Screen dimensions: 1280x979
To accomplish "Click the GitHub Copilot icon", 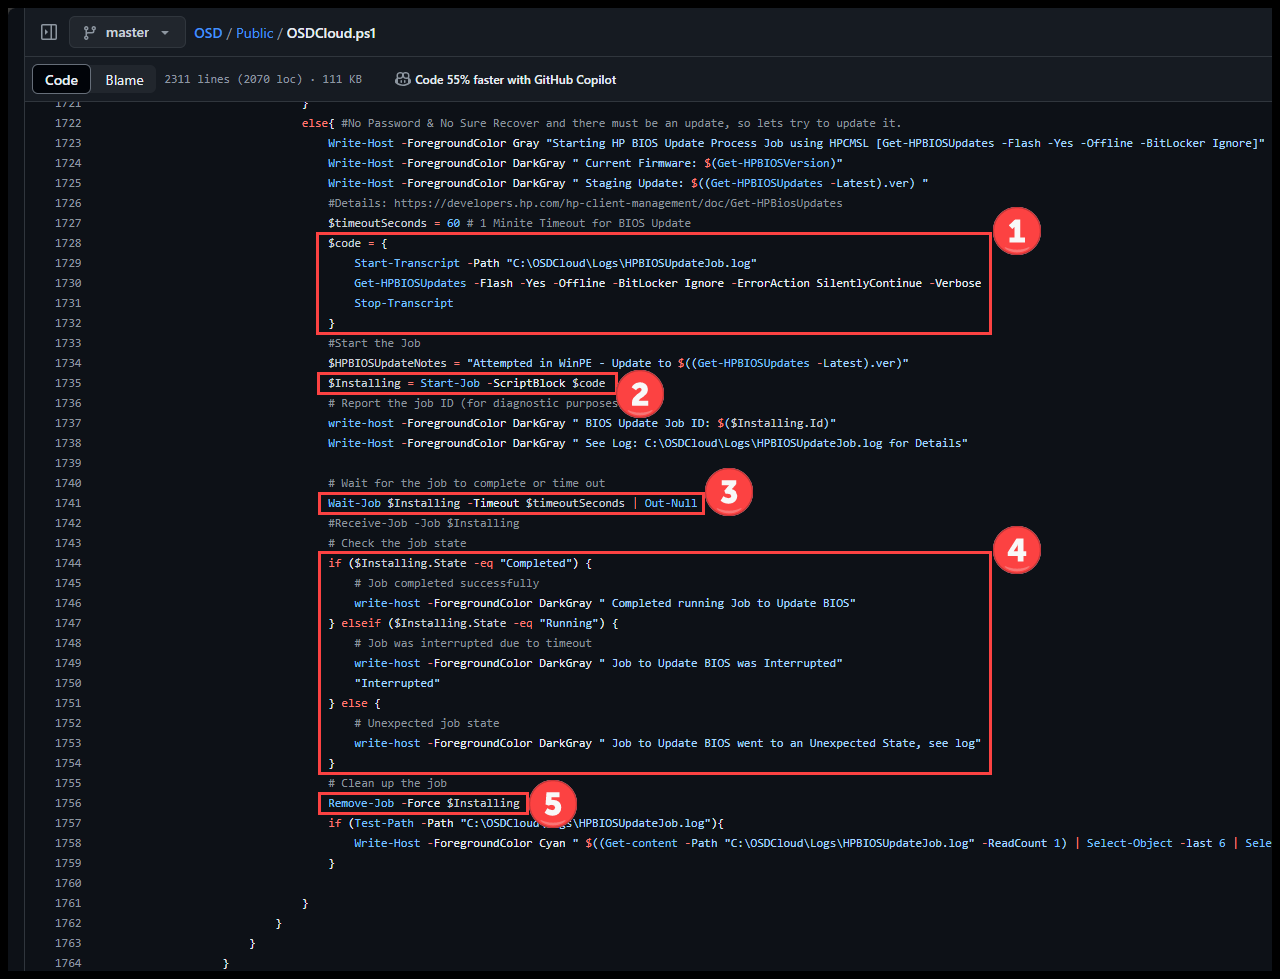I will click(402, 79).
